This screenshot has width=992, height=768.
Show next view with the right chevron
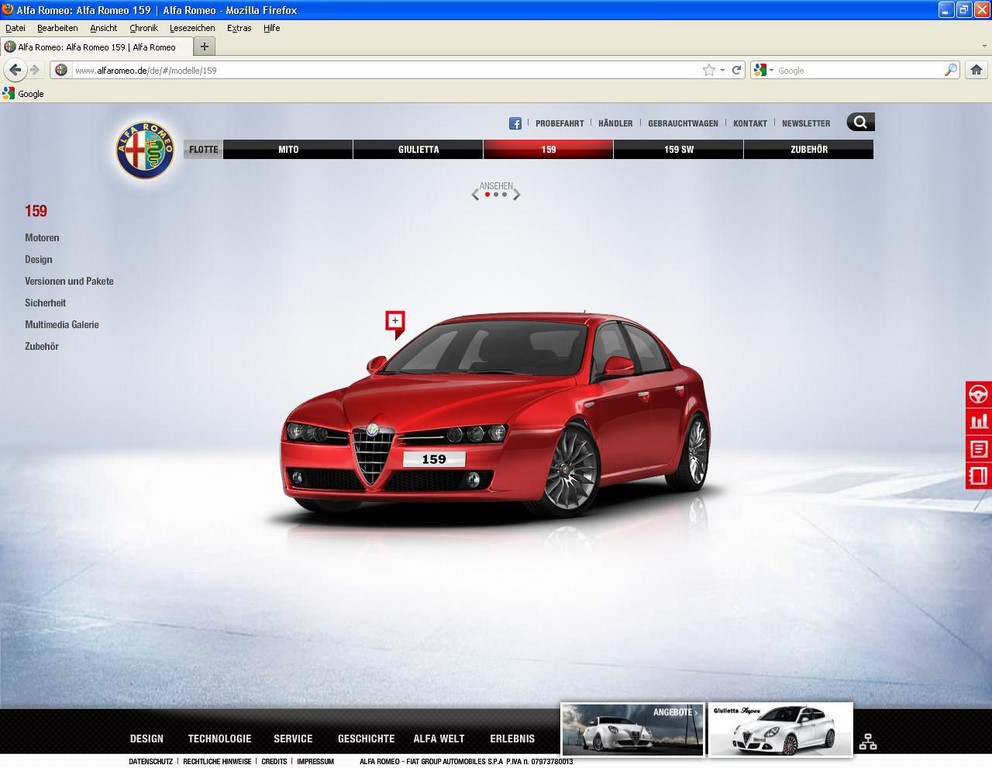pos(517,195)
